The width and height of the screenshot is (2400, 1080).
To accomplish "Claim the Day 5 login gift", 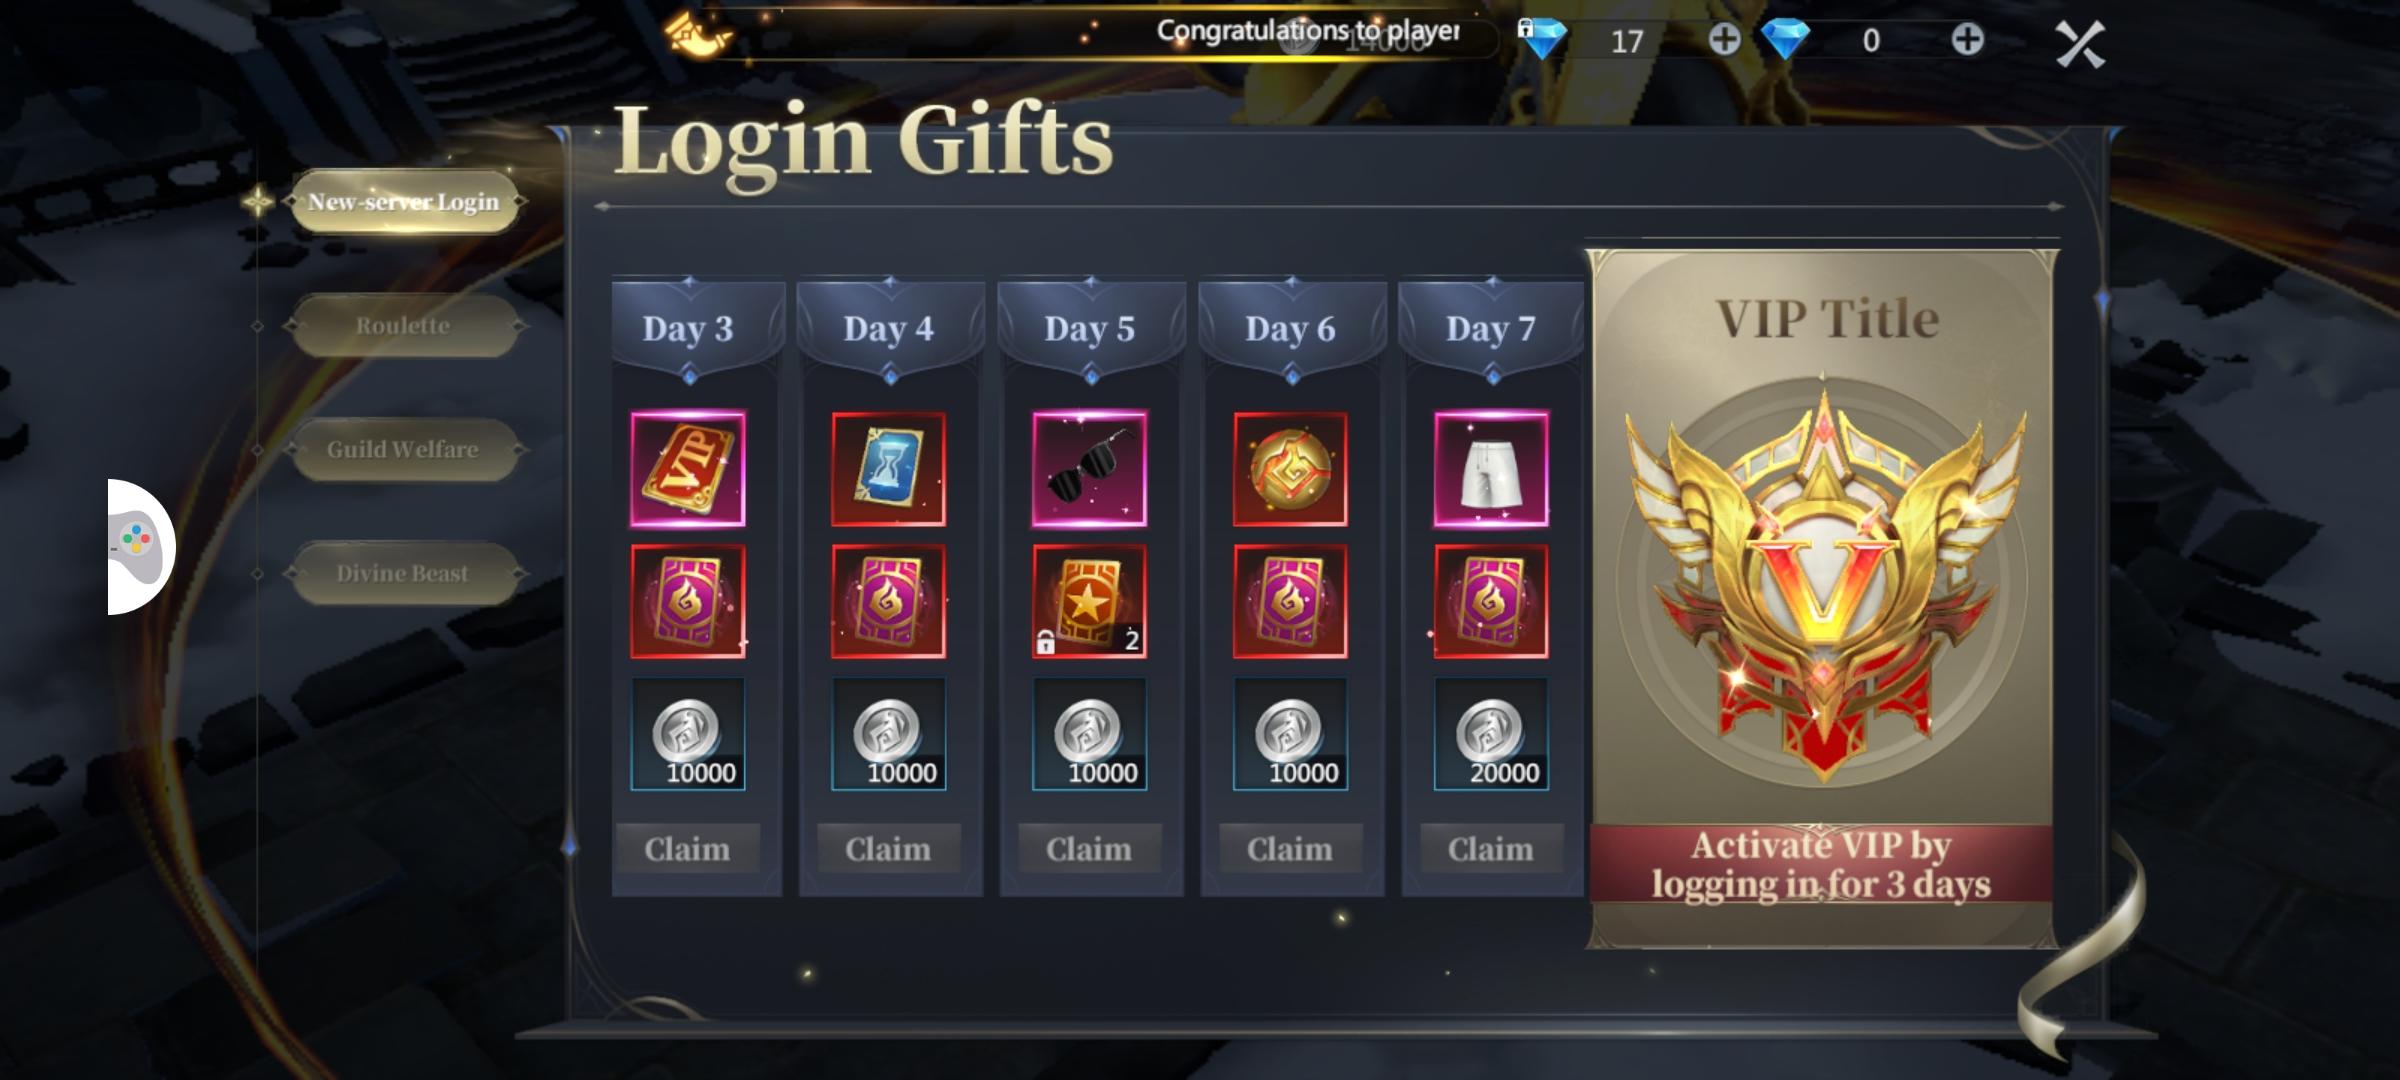I will click(x=1089, y=849).
